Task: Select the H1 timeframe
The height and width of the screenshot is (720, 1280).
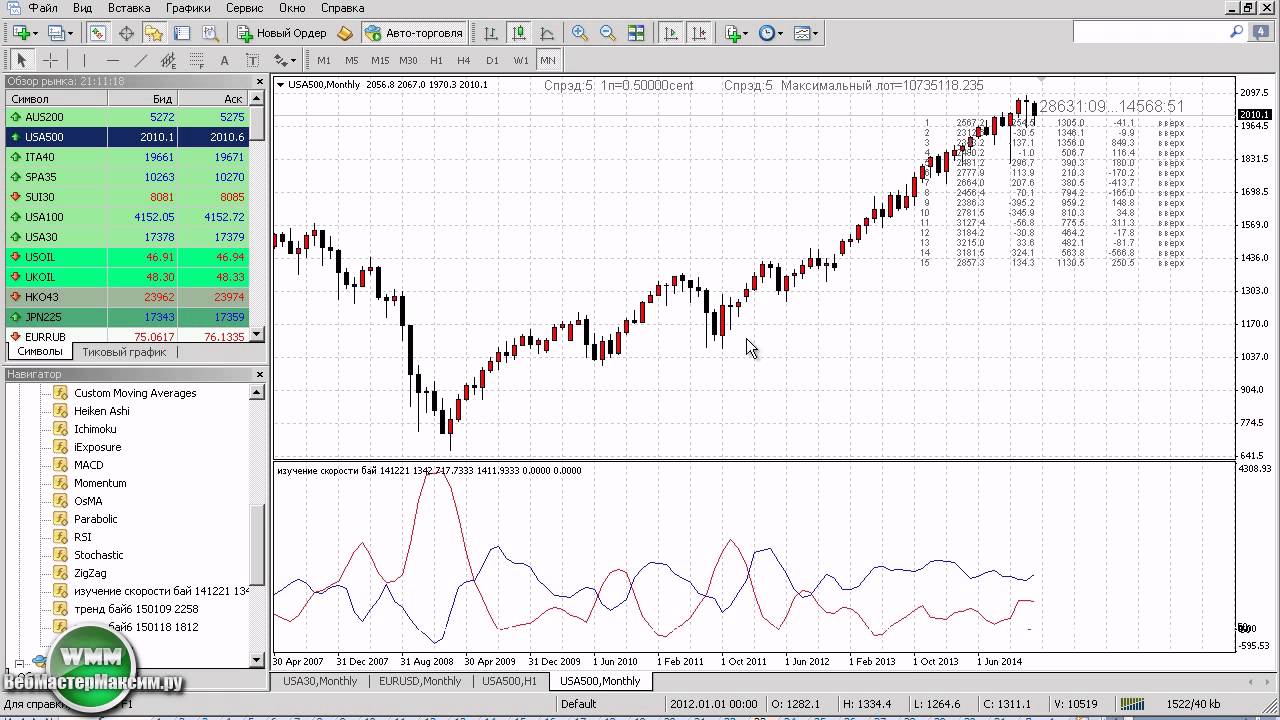Action: (x=436, y=60)
